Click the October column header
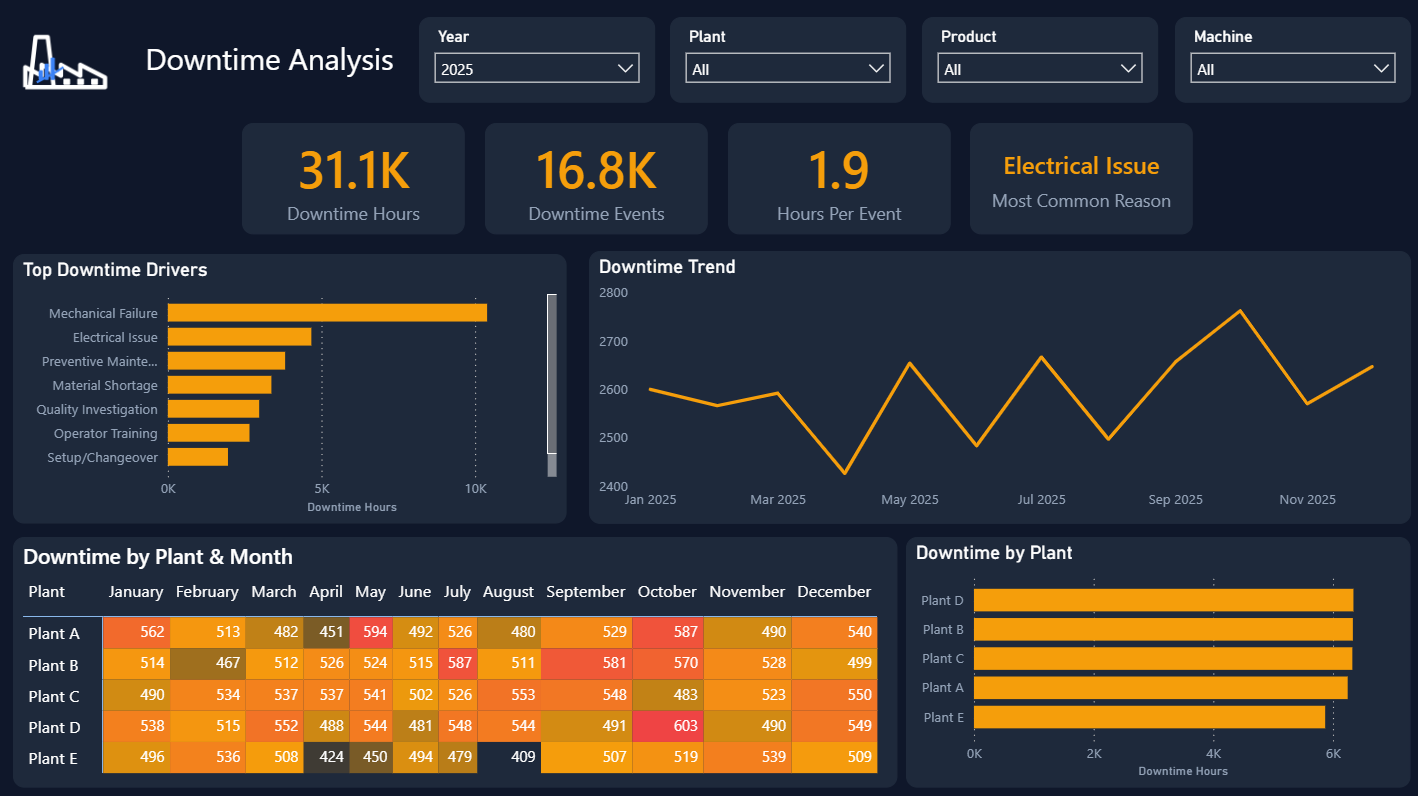This screenshot has width=1418, height=796. 667,592
